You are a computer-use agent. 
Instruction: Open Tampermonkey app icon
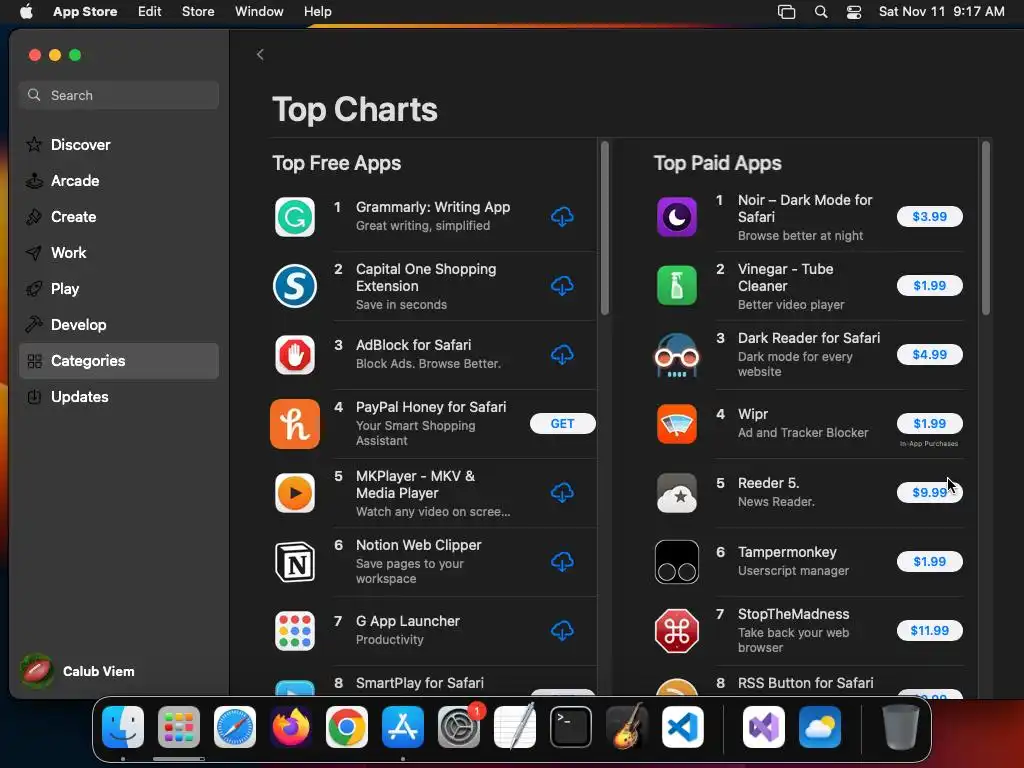pyautogui.click(x=677, y=562)
